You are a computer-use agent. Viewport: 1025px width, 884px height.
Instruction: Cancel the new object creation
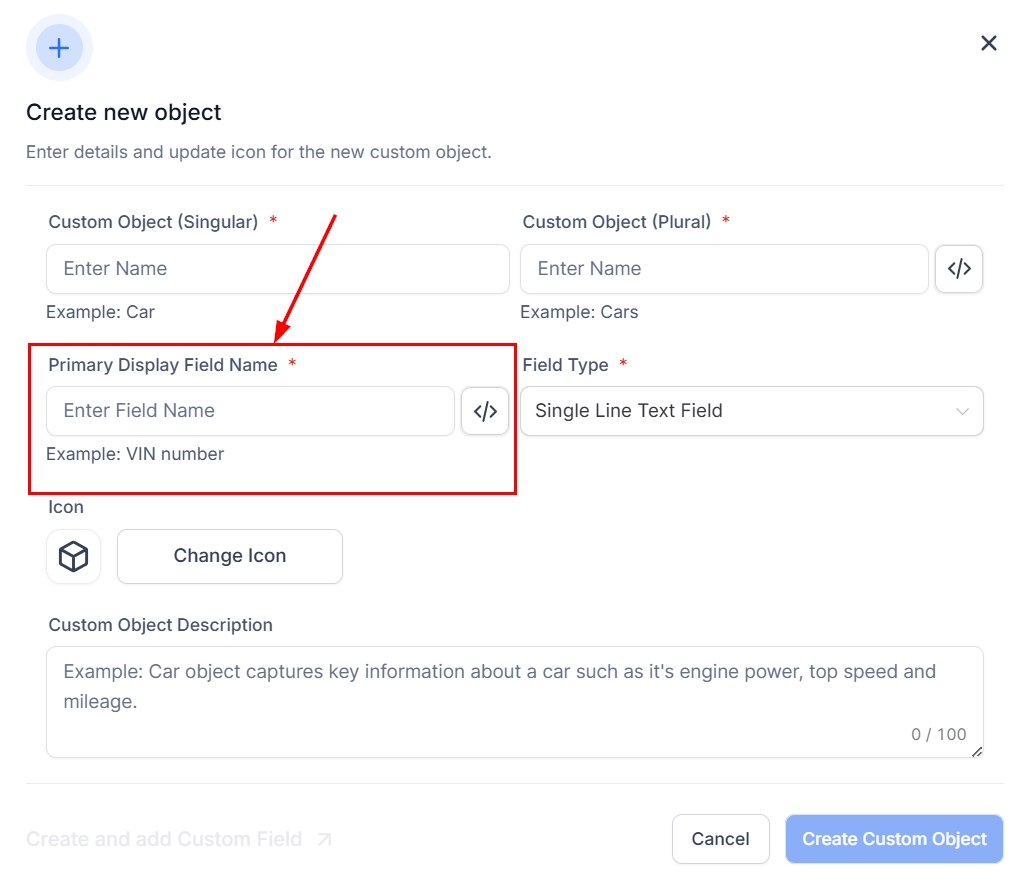[720, 839]
